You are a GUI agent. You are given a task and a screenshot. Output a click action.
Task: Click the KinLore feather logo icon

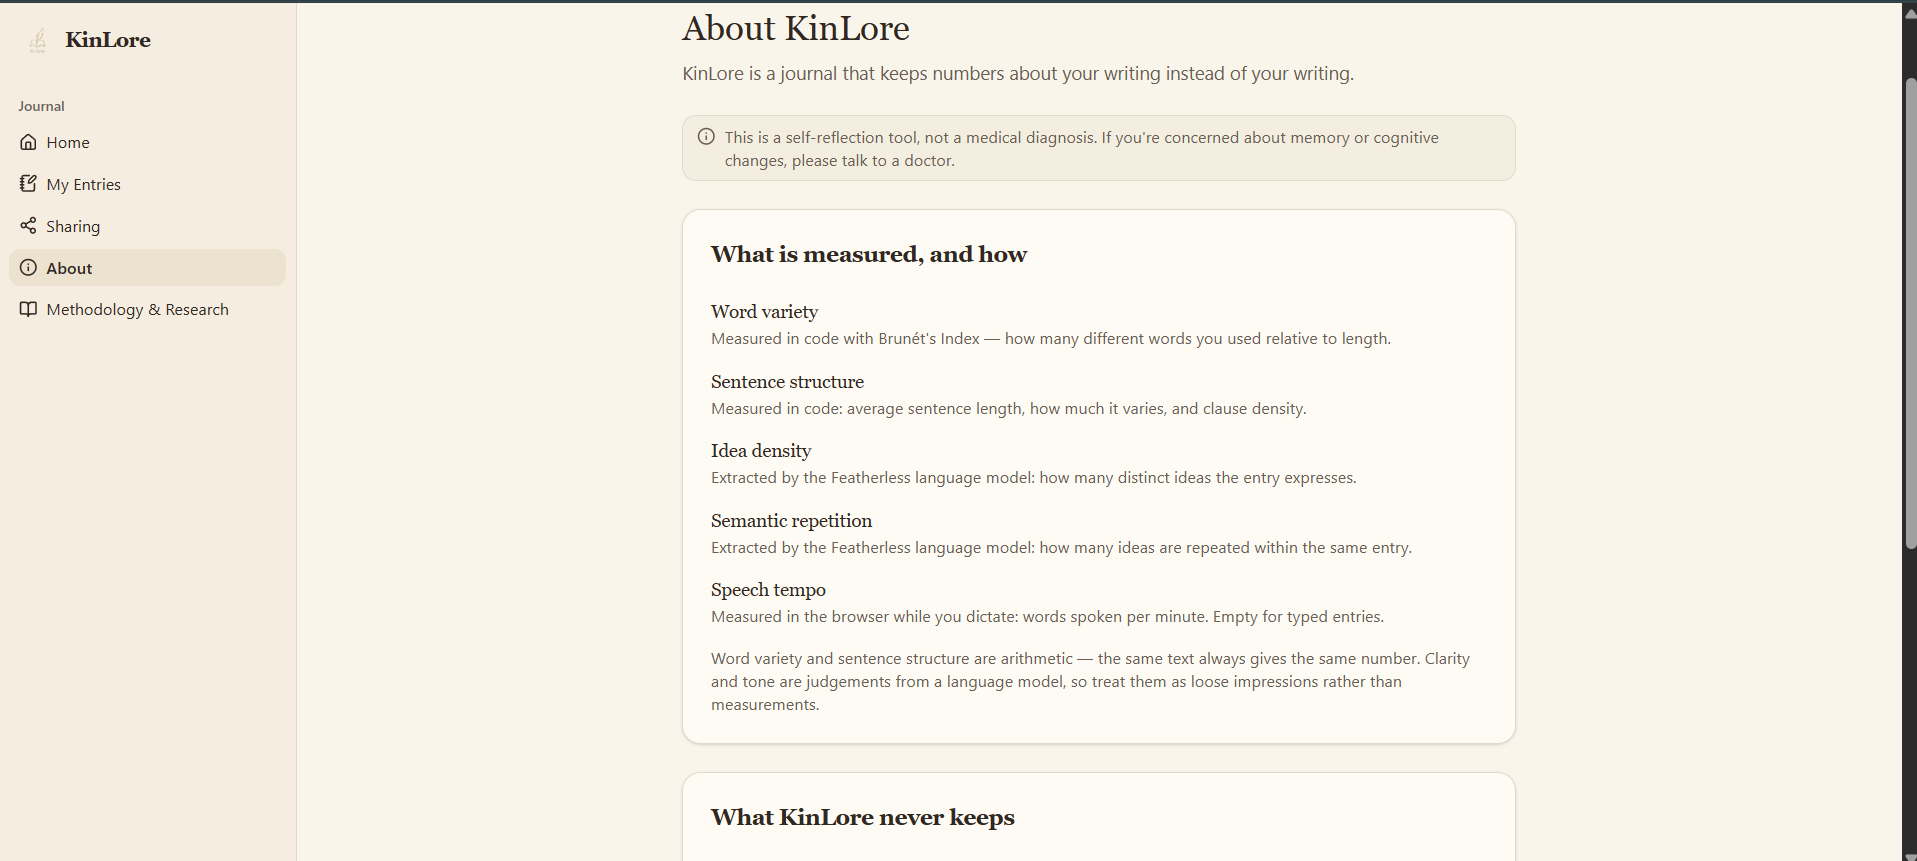(38, 40)
